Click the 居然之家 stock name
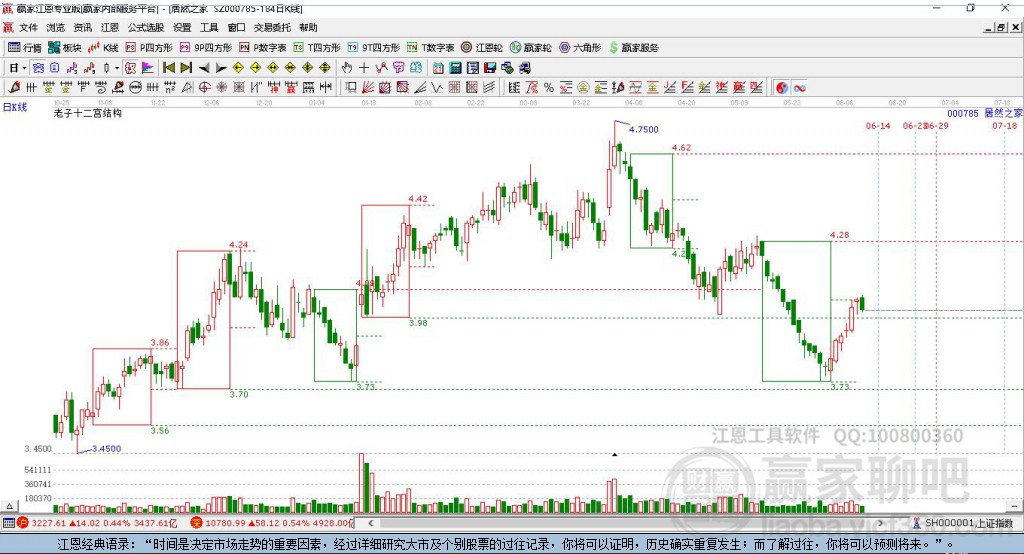The width and height of the screenshot is (1024, 554). [x=1004, y=113]
